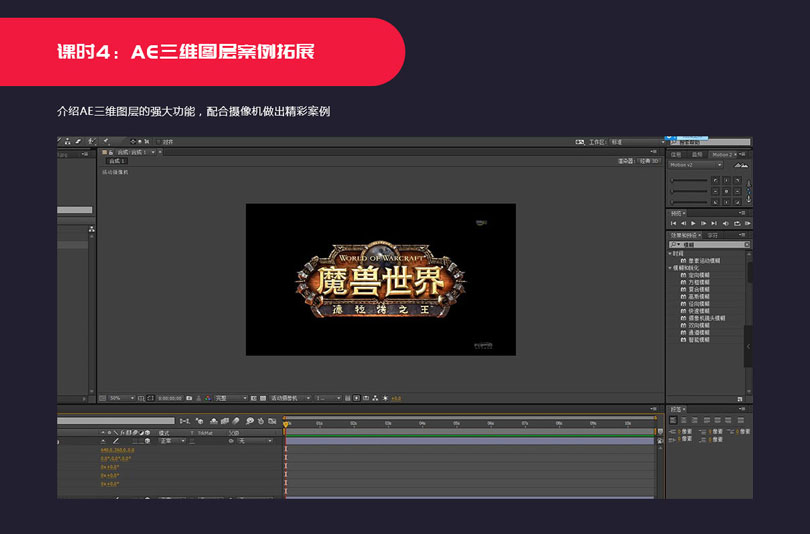Image resolution: width=810 pixels, height=534 pixels.
Task: Open the 正常 blending mode dropdown
Action: pos(172,441)
